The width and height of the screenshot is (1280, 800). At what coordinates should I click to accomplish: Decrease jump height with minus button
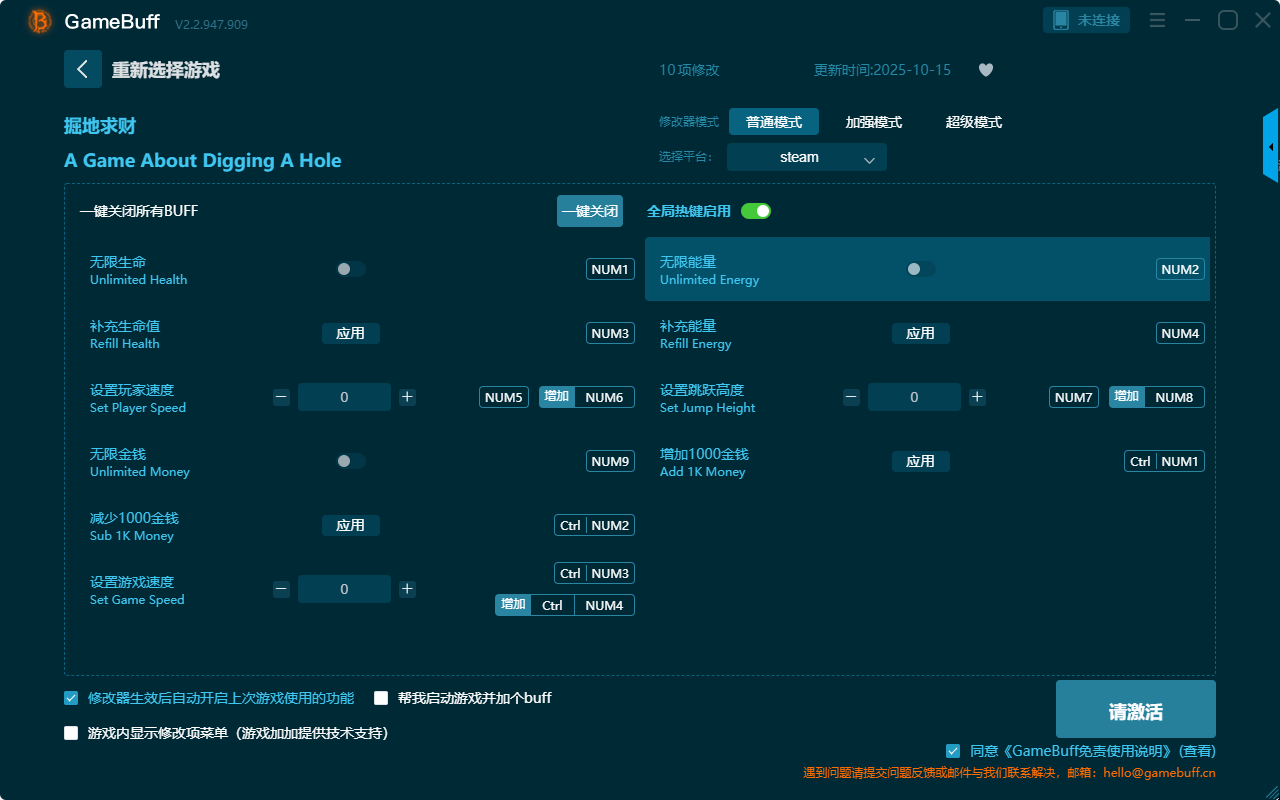(851, 397)
